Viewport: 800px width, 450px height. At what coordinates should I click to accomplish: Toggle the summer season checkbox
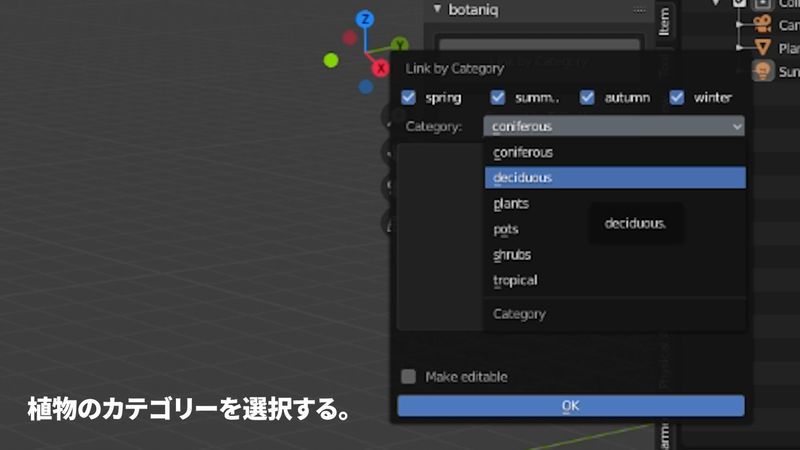[497, 97]
